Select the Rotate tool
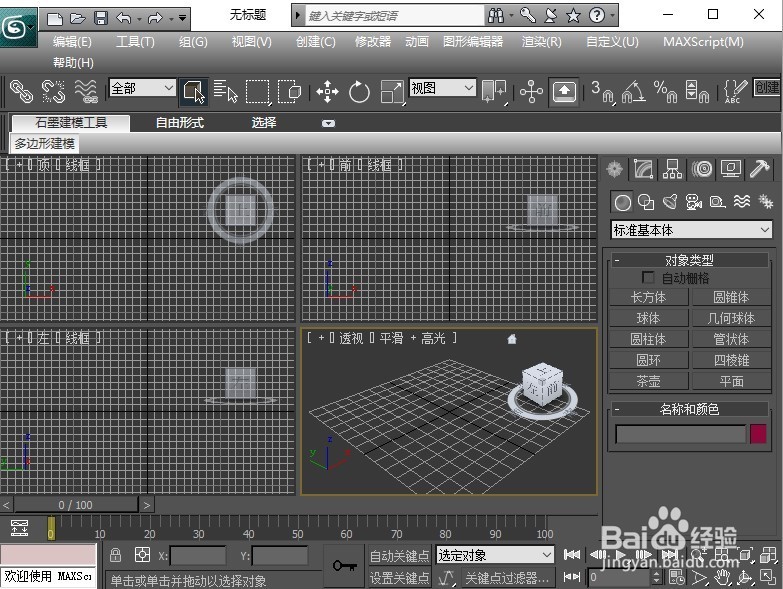The width and height of the screenshot is (783, 589). point(359,92)
